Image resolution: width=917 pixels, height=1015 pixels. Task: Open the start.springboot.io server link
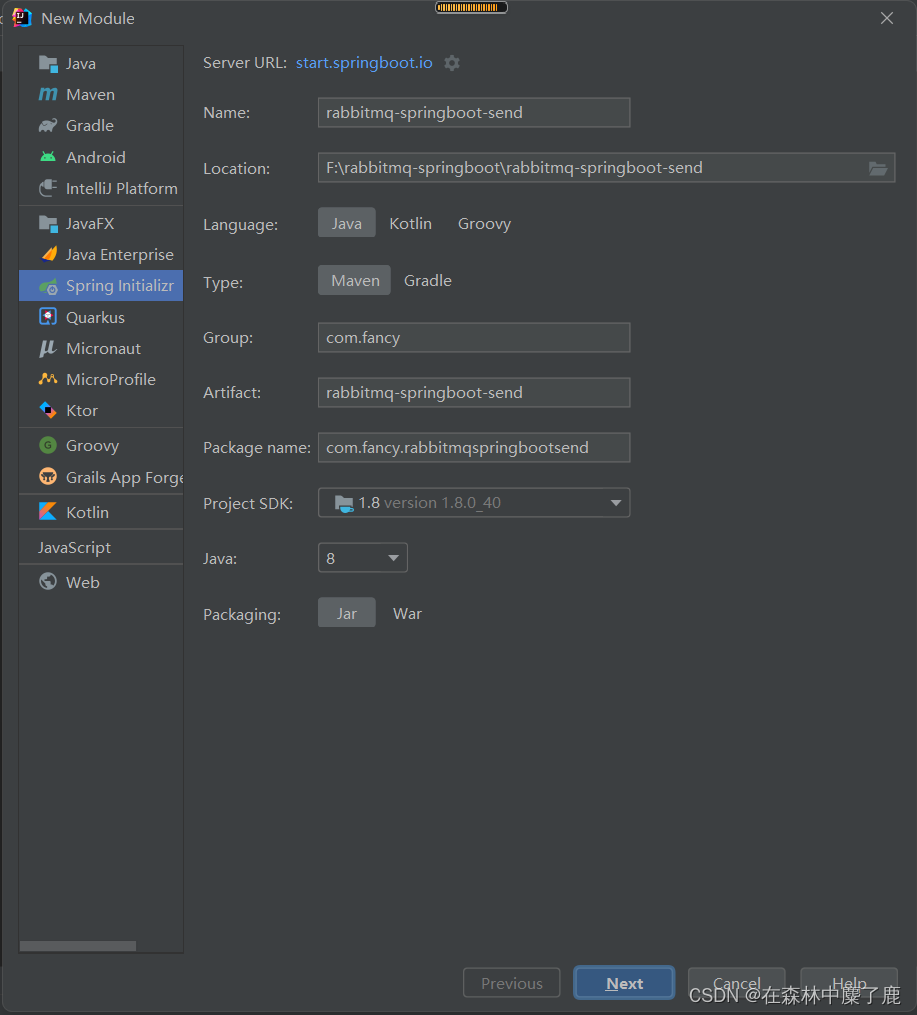(x=364, y=63)
